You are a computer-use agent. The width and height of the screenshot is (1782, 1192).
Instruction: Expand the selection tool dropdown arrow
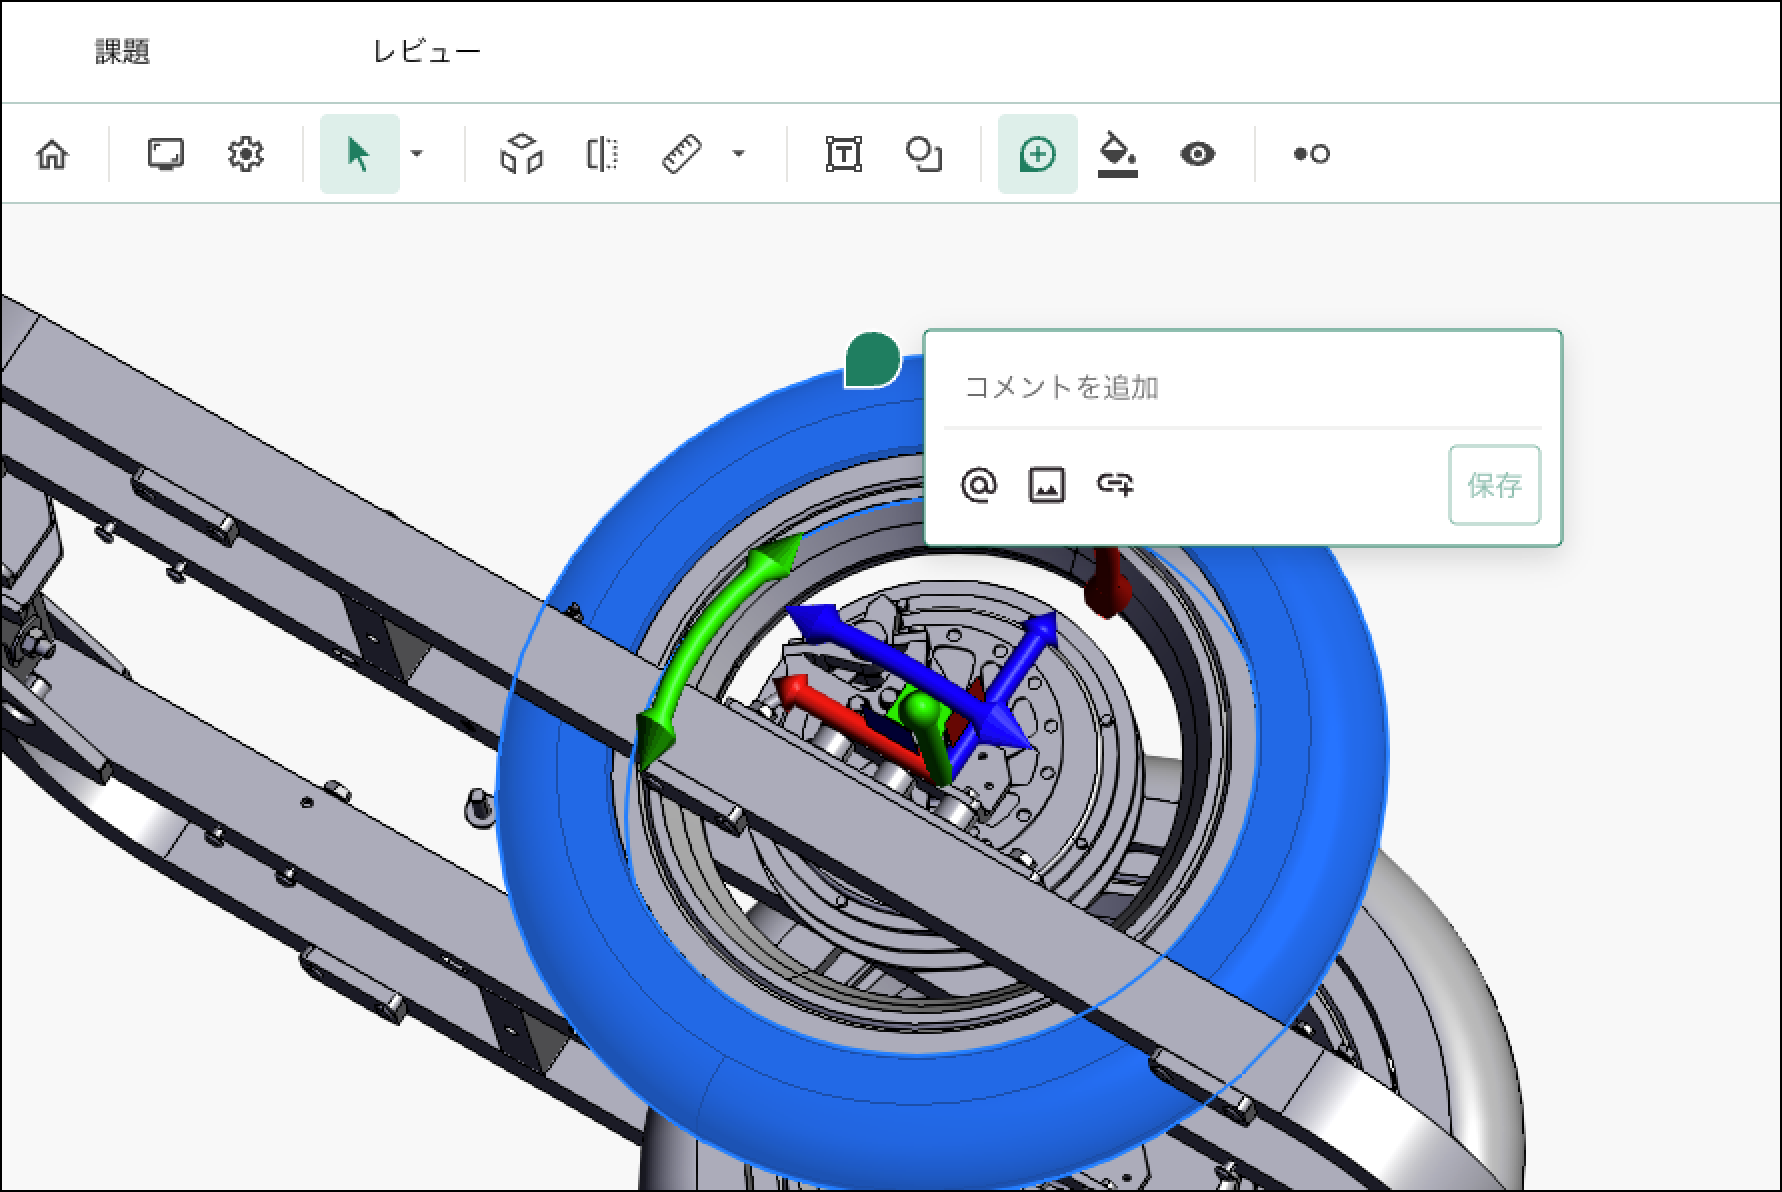pyautogui.click(x=417, y=154)
